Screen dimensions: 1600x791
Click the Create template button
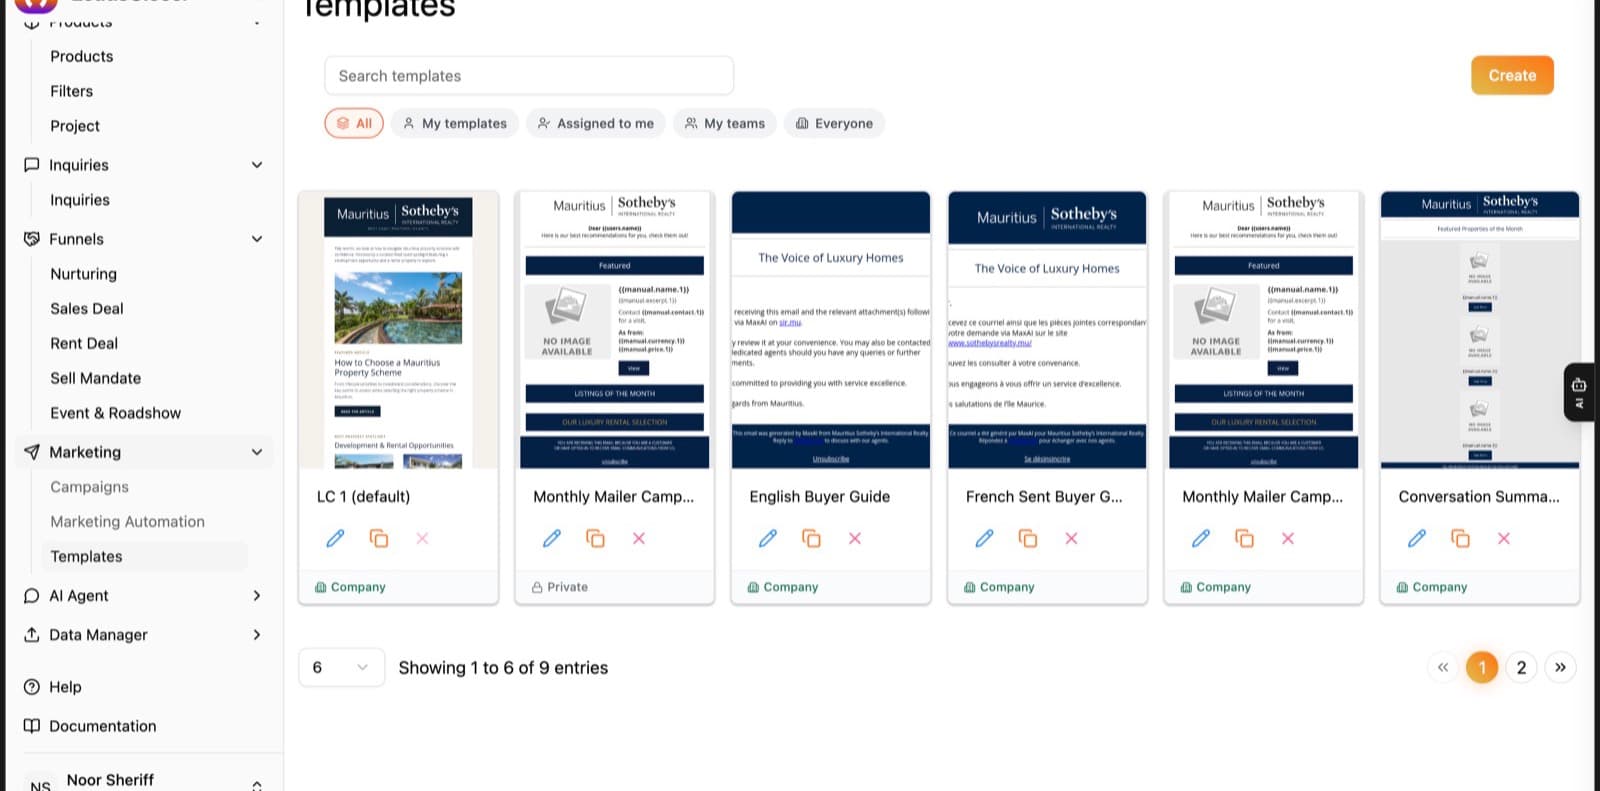(x=1512, y=75)
